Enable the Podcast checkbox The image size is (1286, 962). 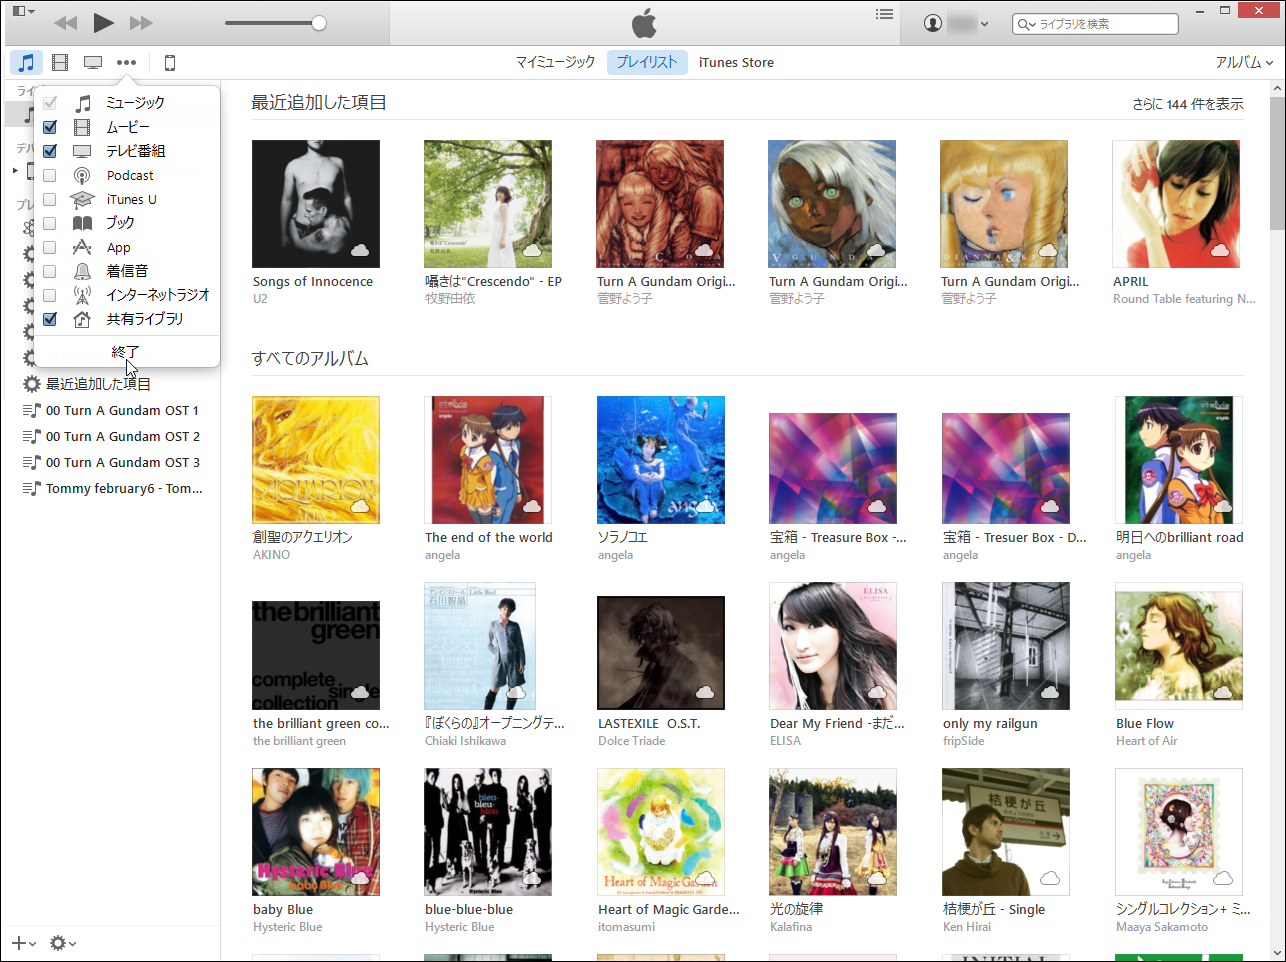50,175
